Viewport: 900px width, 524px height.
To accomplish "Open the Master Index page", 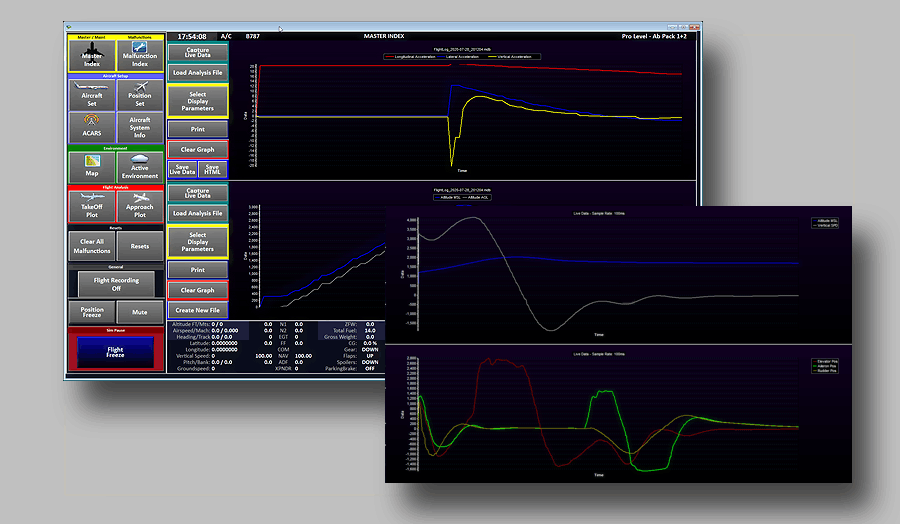I will click(x=92, y=54).
